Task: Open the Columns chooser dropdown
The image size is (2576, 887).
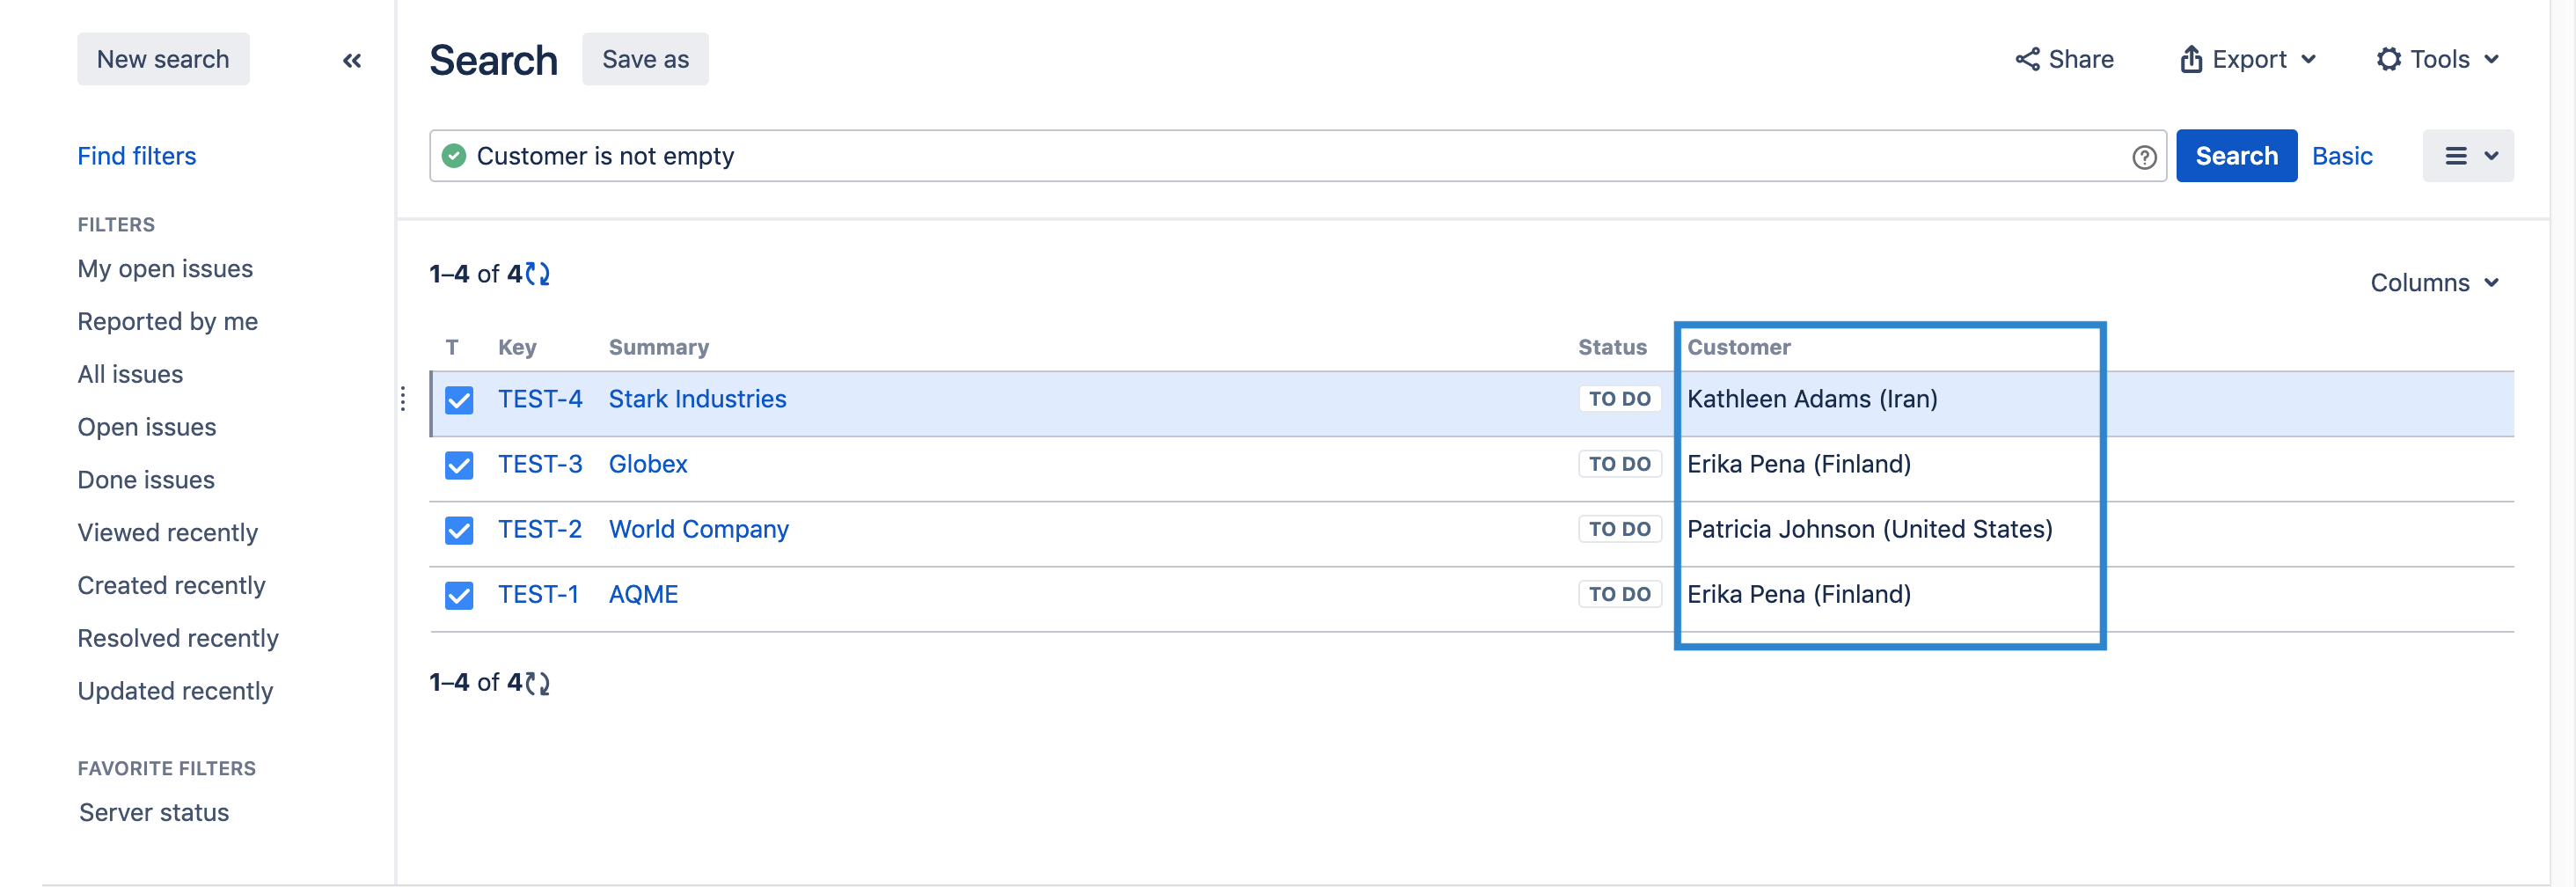Action: (2434, 283)
